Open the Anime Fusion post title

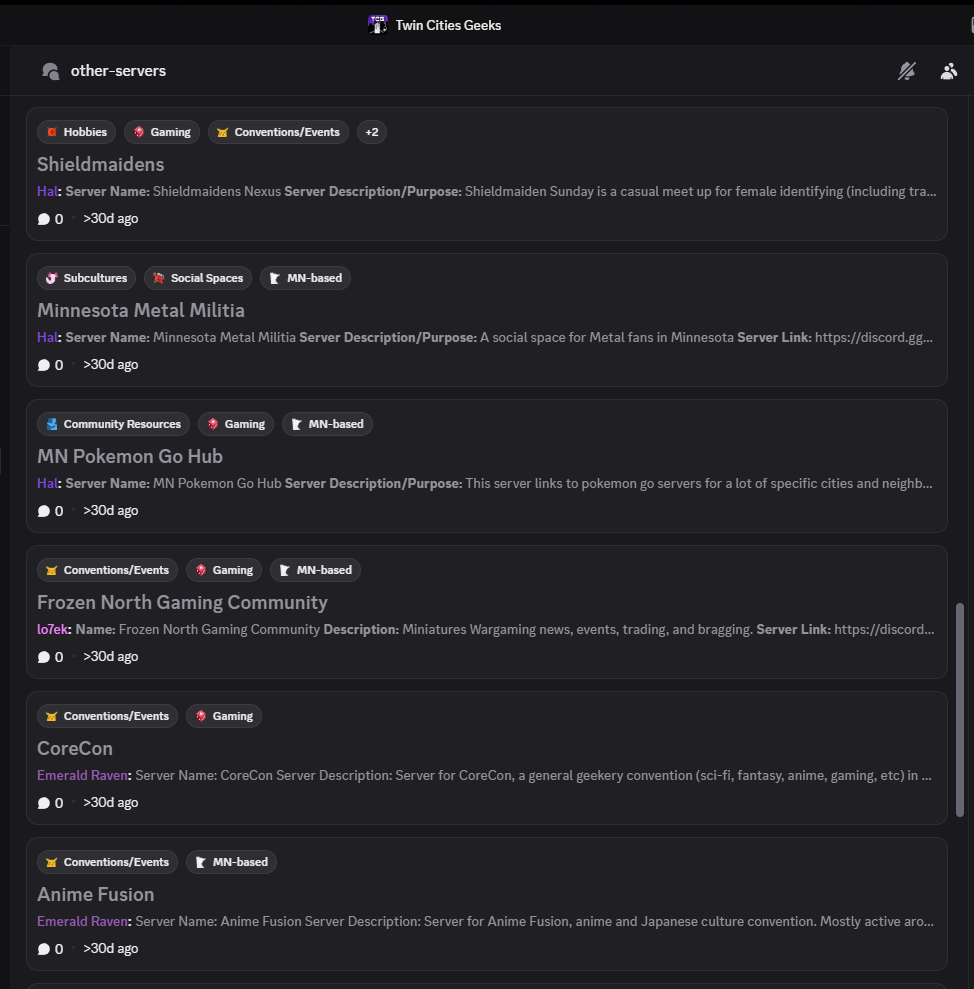96,894
